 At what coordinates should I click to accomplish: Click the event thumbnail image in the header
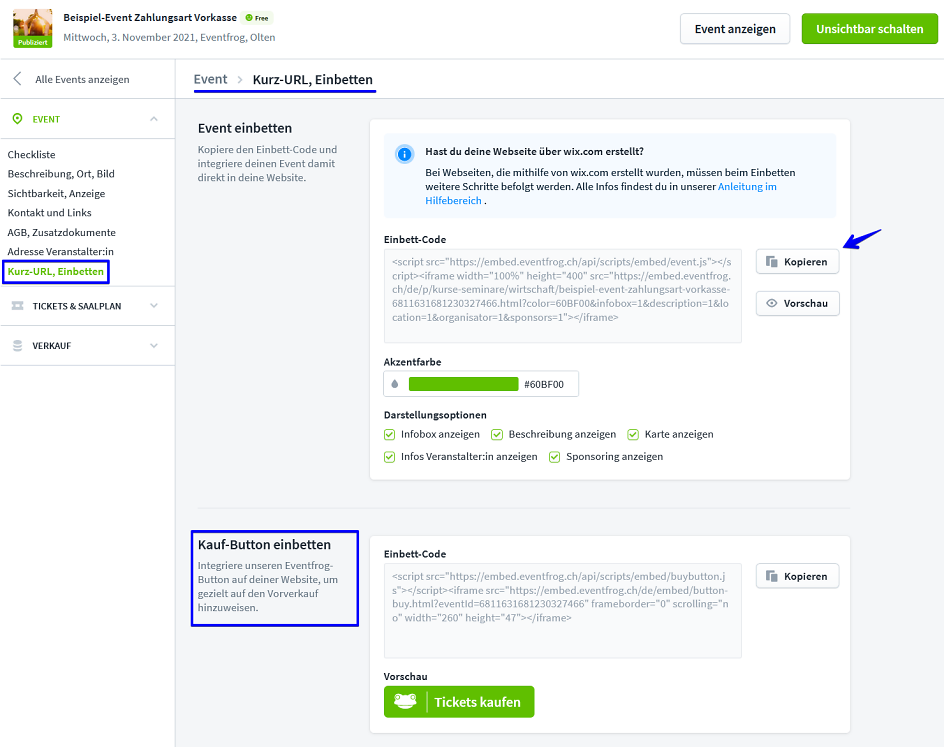32,29
